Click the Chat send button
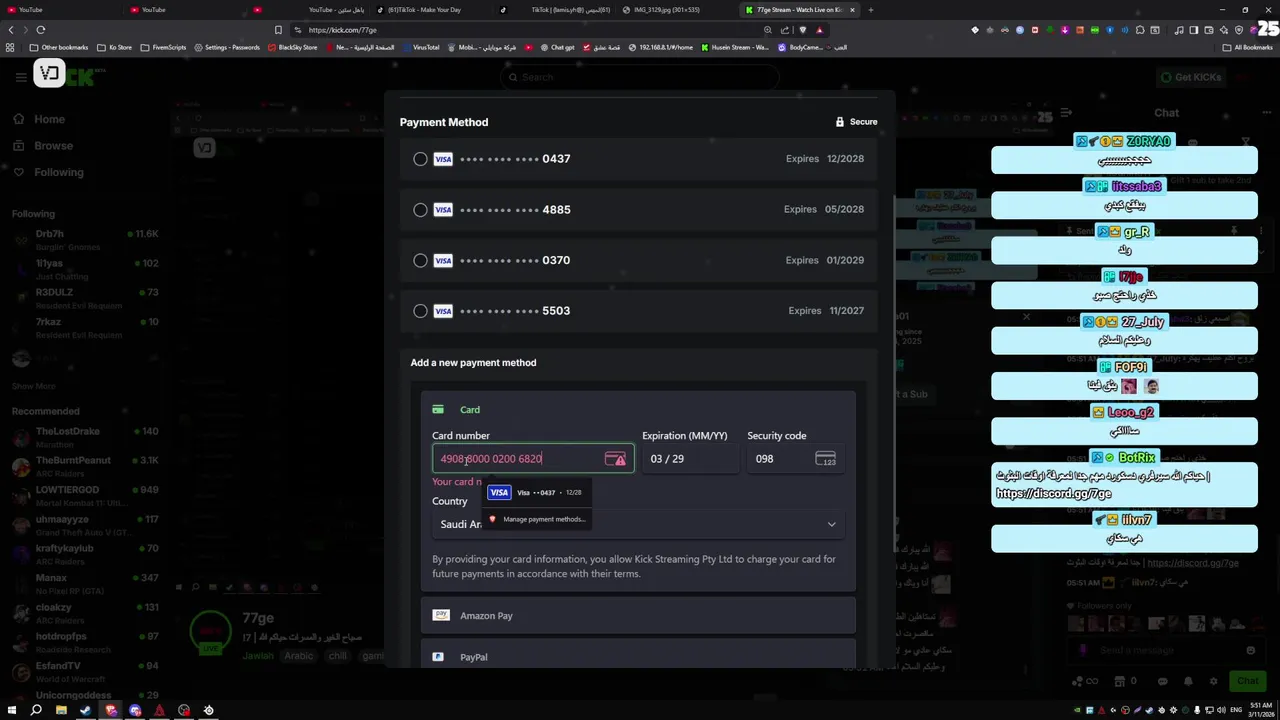The height and width of the screenshot is (720, 1280). coord(1247,681)
